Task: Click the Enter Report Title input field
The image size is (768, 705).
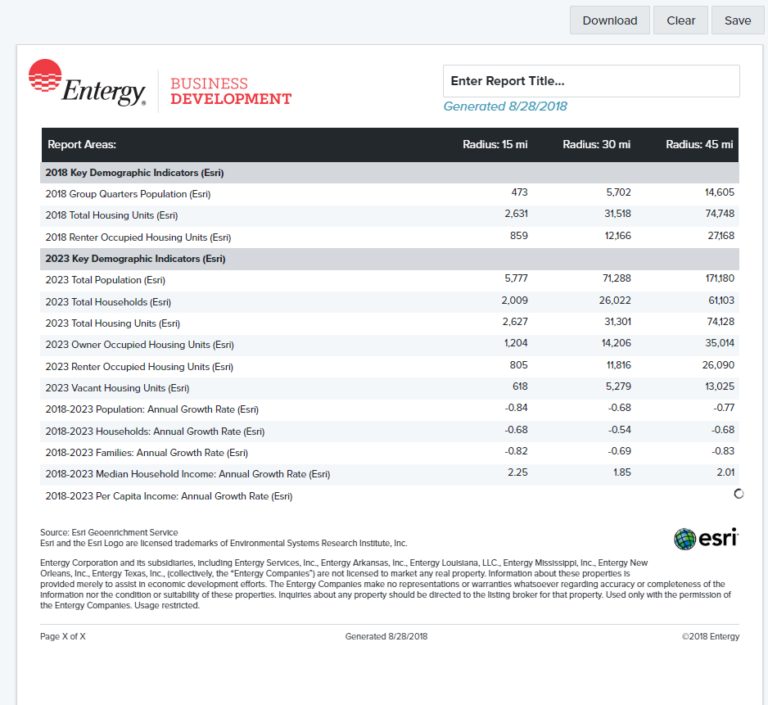Action: pyautogui.click(x=591, y=81)
